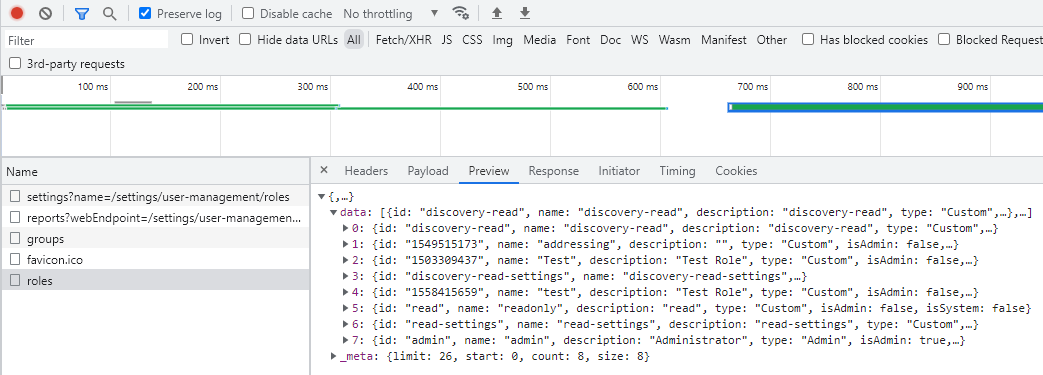Image resolution: width=1043 pixels, height=375 pixels.
Task: Filter by Fetch/XHR requests
Action: [404, 40]
